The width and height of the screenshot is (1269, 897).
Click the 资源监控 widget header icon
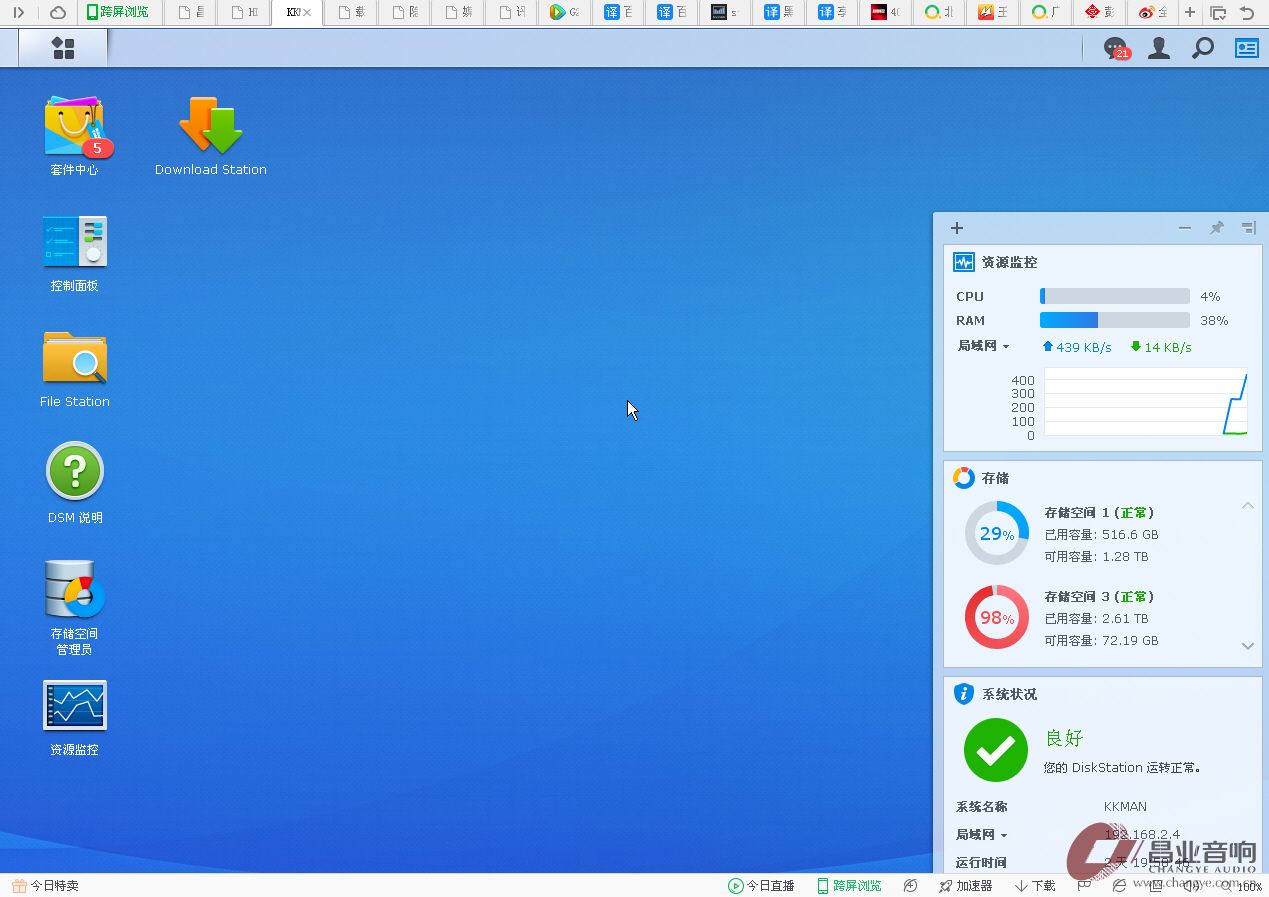(964, 262)
